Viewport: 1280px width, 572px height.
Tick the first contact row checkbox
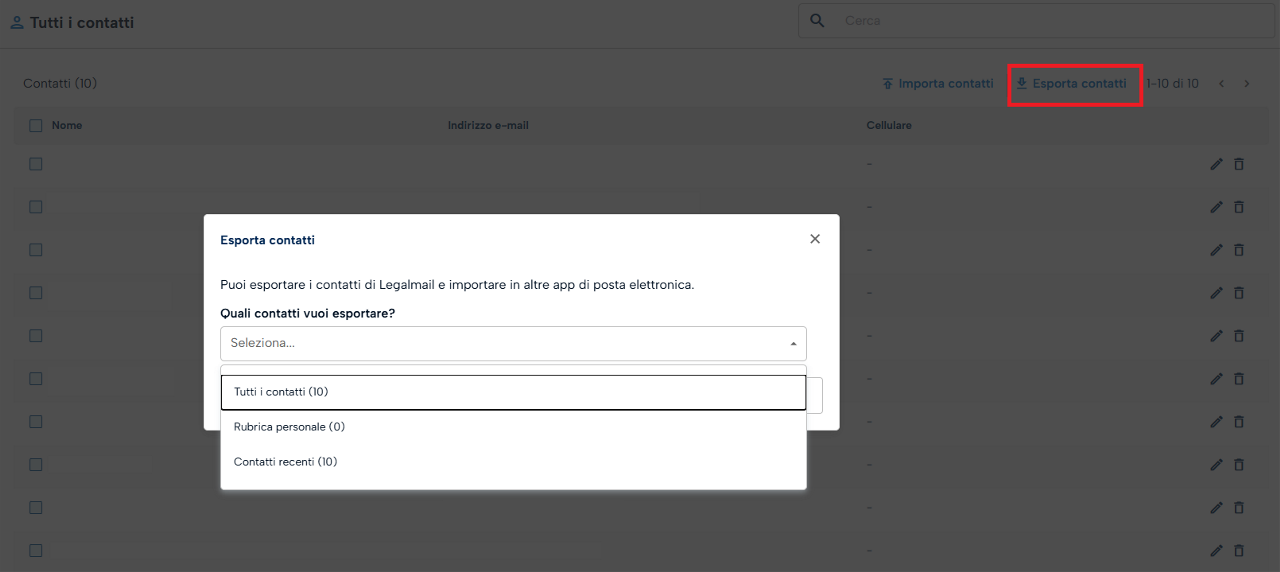(x=36, y=164)
